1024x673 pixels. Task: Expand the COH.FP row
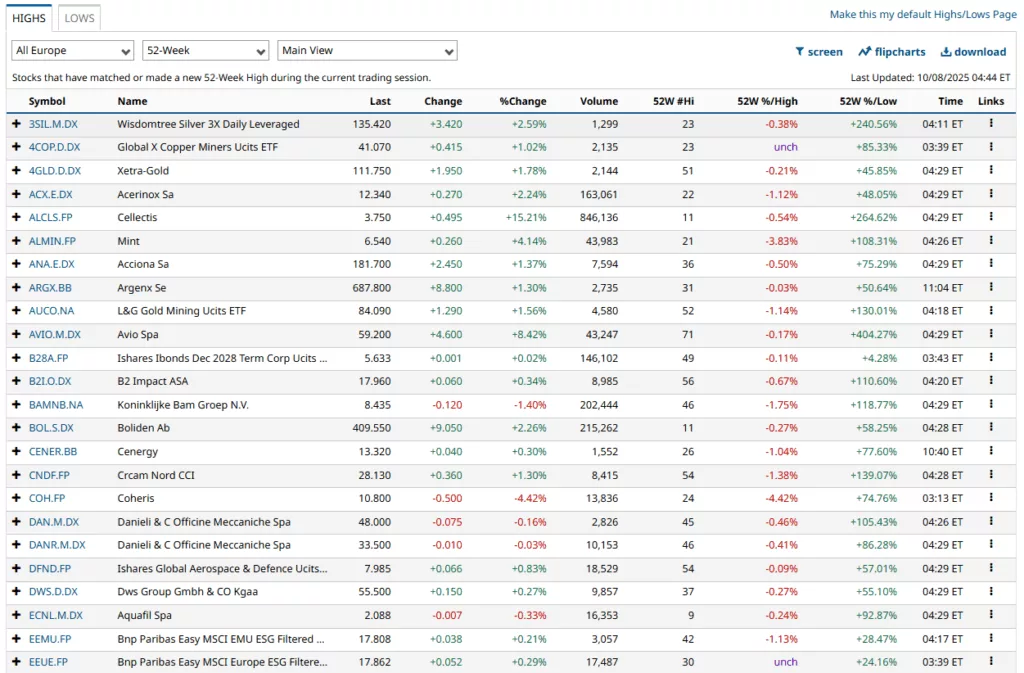(16, 498)
